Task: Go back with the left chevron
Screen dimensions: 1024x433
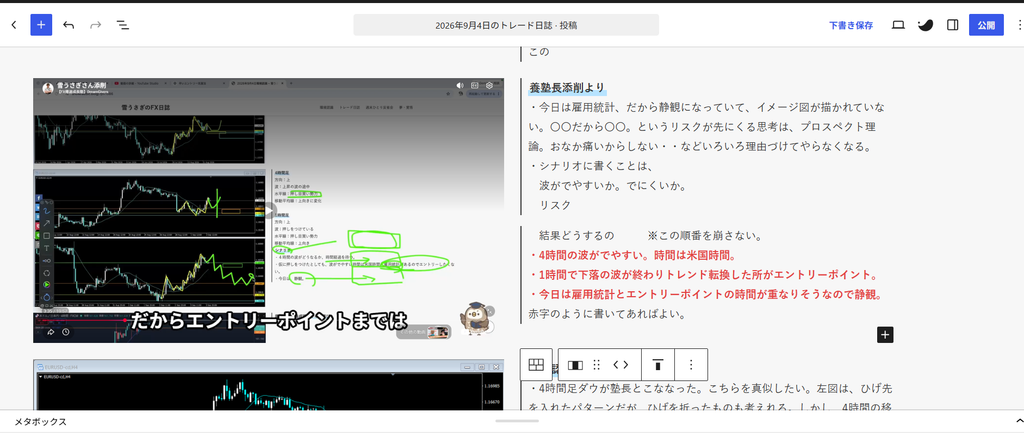Action: [14, 25]
